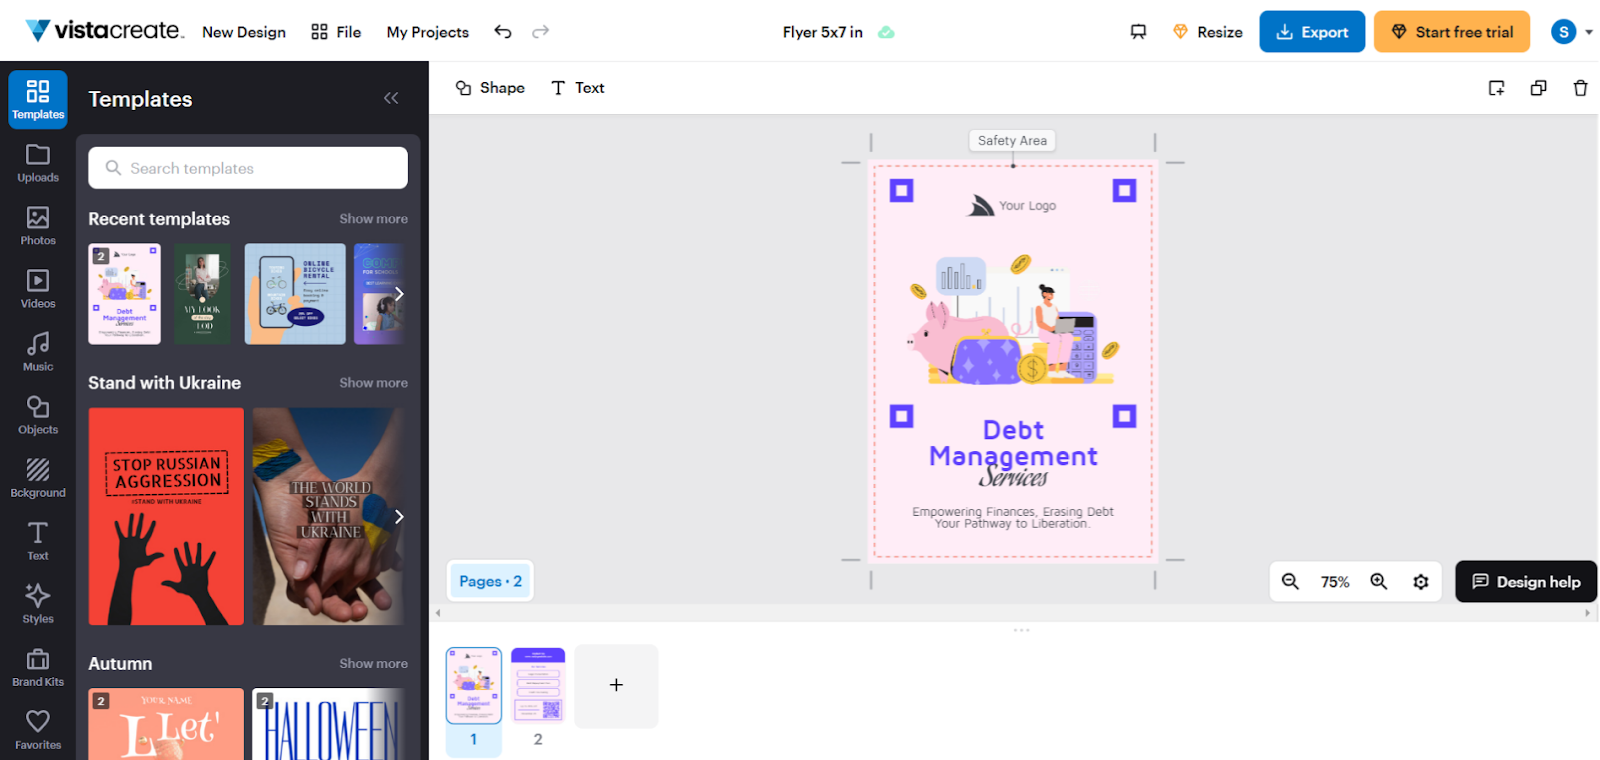Go to My Projects
This screenshot has height=760, width=1600.
tap(427, 32)
